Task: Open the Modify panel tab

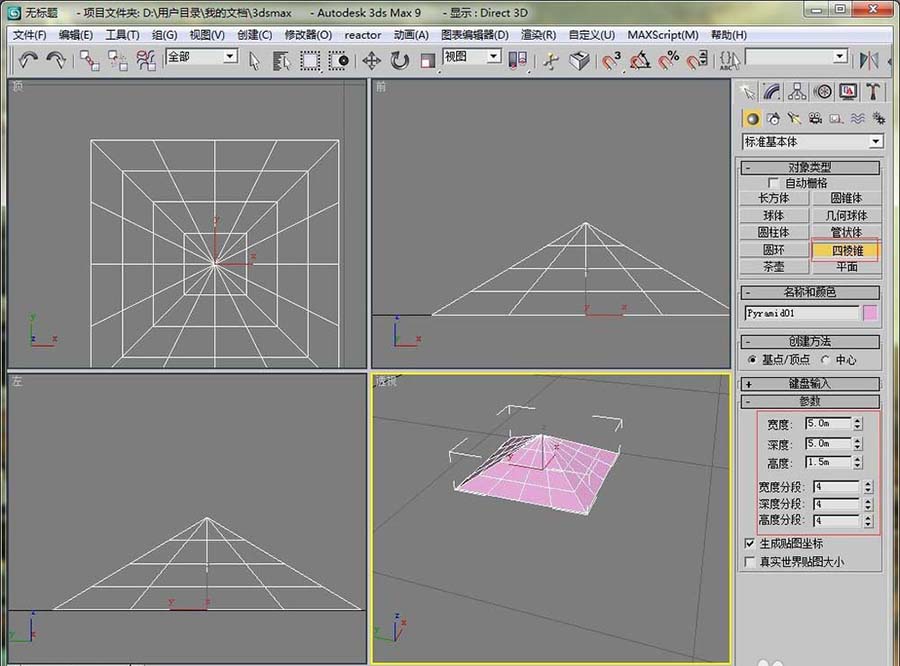Action: [x=772, y=91]
